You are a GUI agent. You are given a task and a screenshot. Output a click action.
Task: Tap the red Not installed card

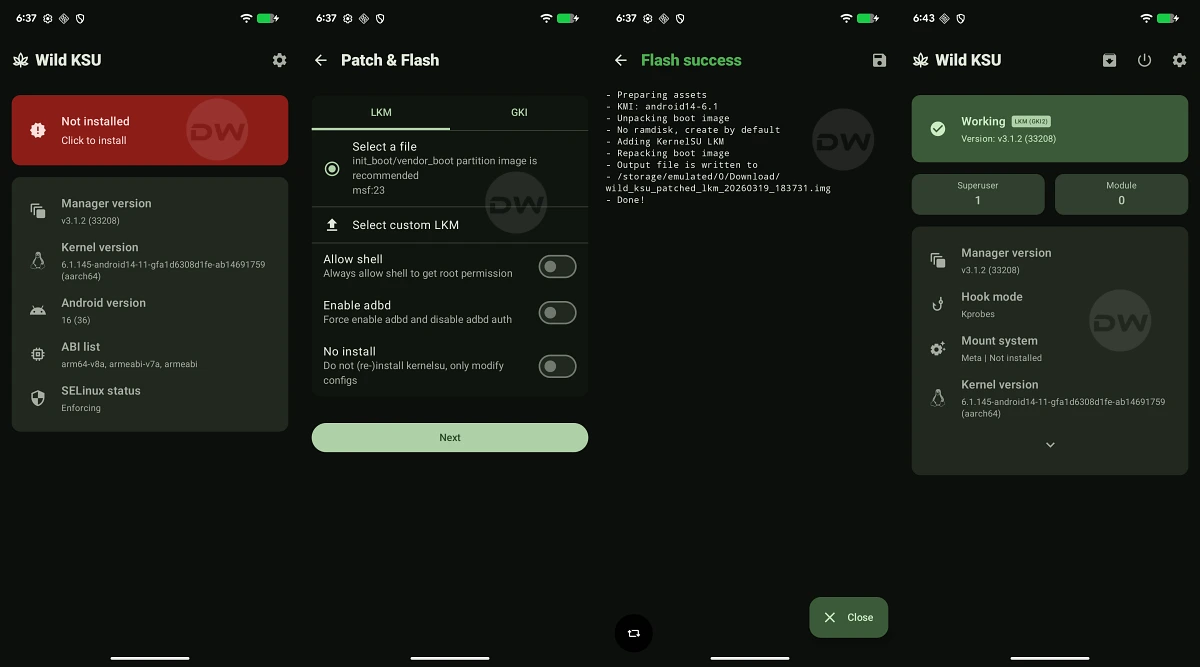[x=150, y=130]
